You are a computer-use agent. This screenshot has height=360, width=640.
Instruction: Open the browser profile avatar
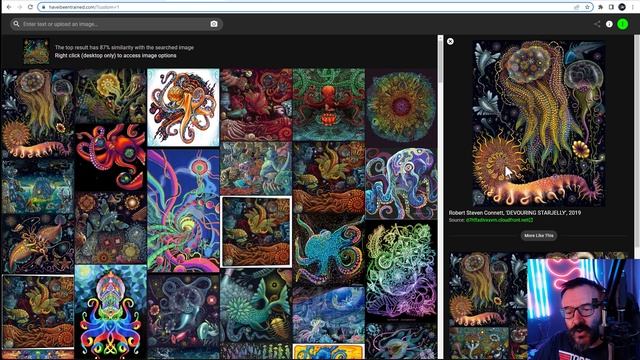[622, 7]
